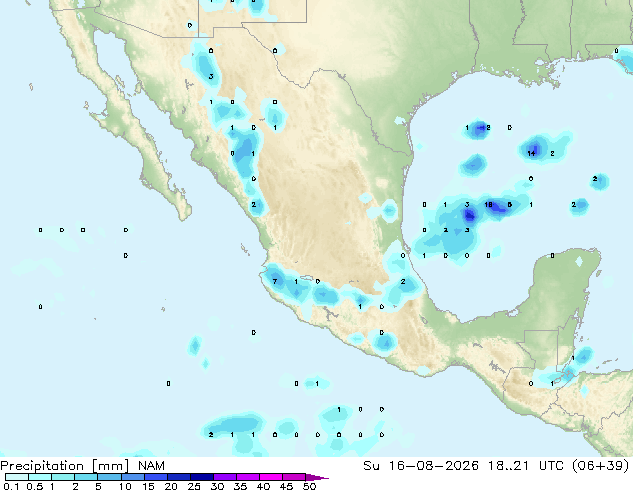Click the legend scale label '50'

coord(309,486)
